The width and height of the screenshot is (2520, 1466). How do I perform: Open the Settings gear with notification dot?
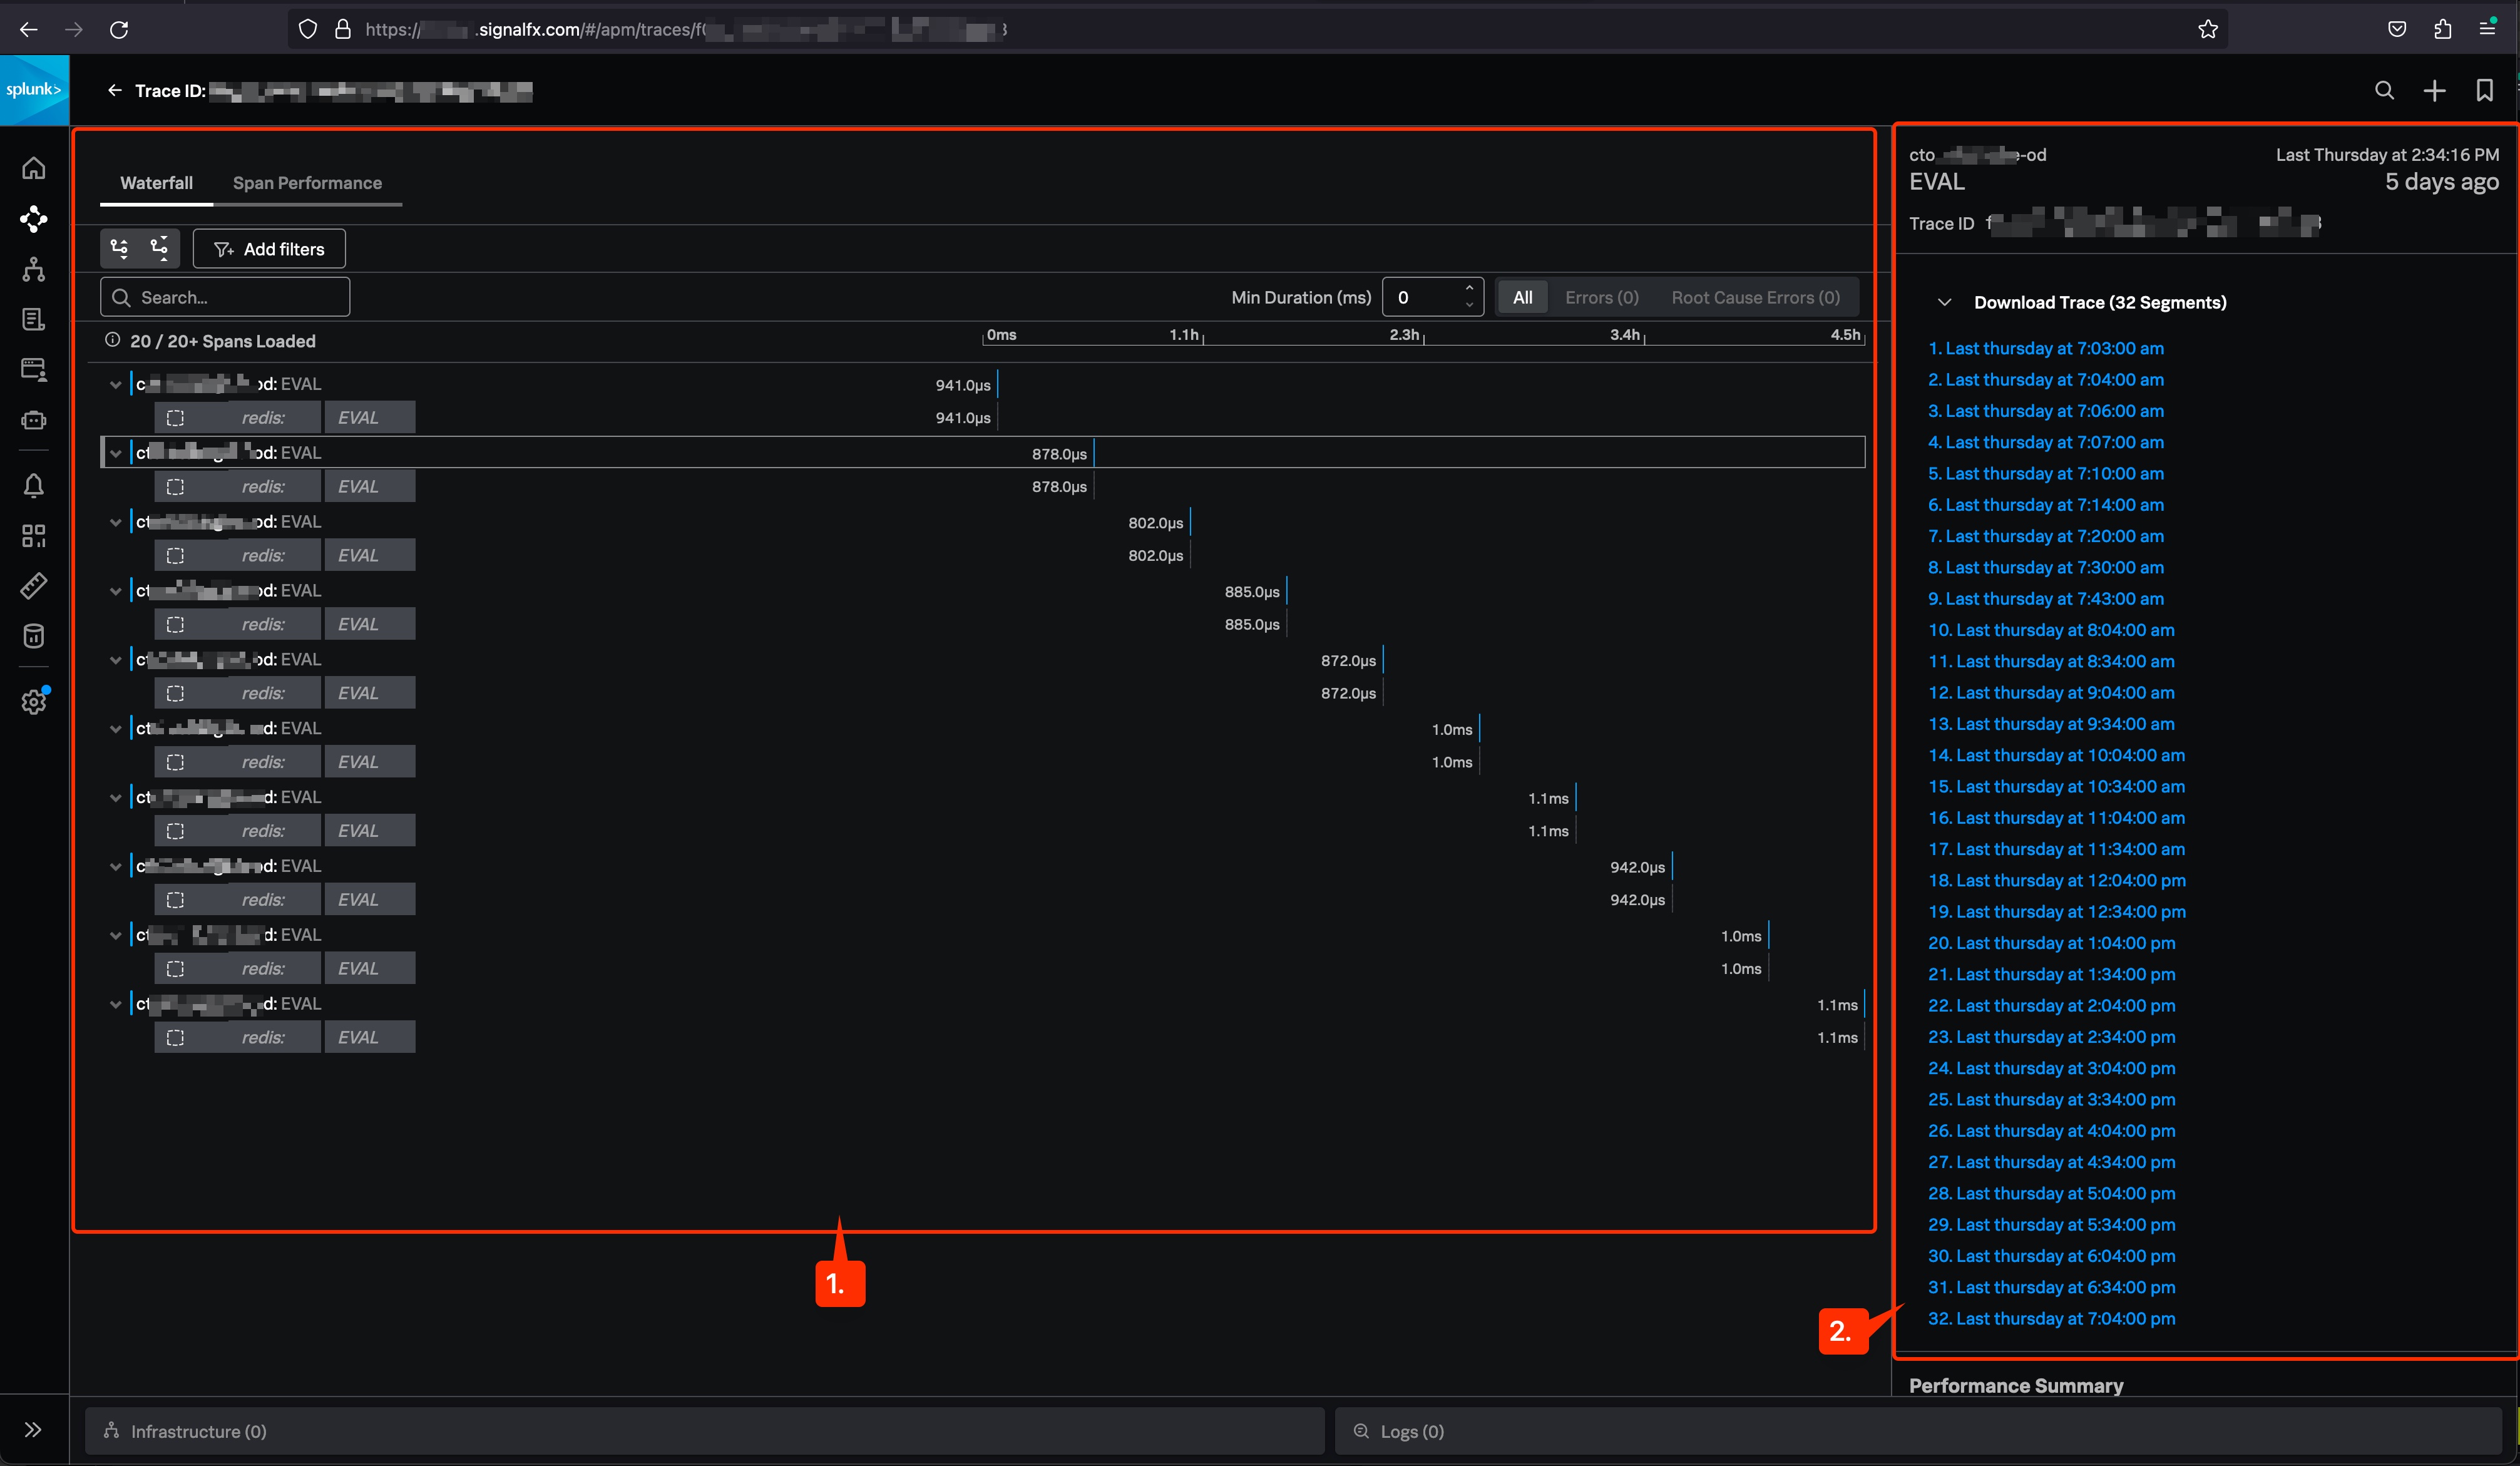pyautogui.click(x=34, y=701)
